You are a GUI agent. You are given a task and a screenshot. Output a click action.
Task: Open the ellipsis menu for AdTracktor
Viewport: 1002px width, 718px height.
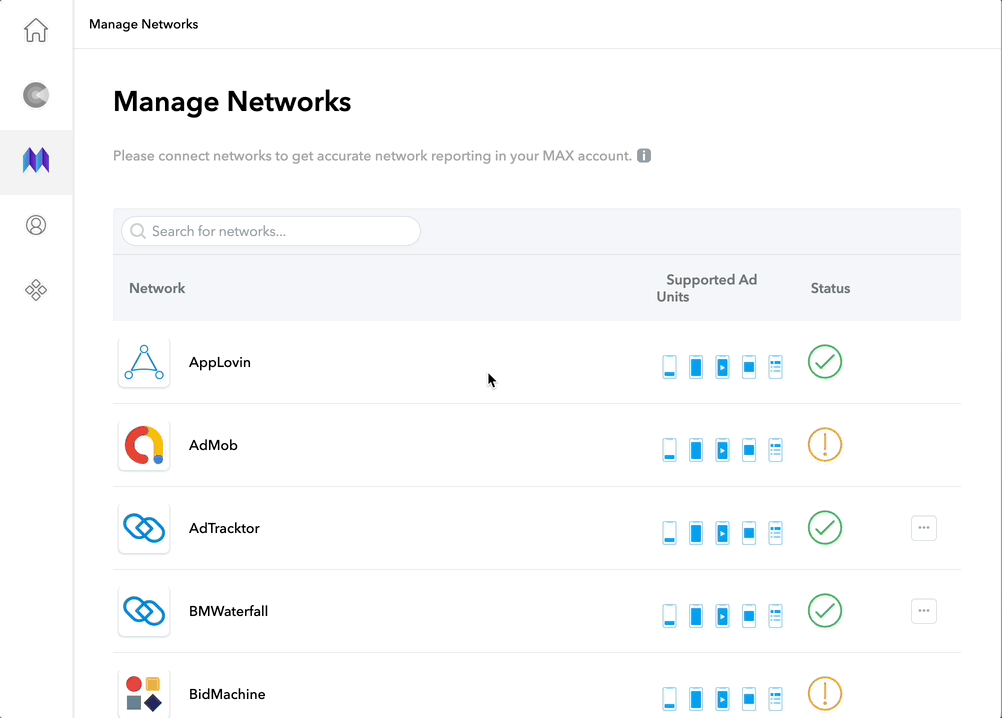(x=923, y=527)
